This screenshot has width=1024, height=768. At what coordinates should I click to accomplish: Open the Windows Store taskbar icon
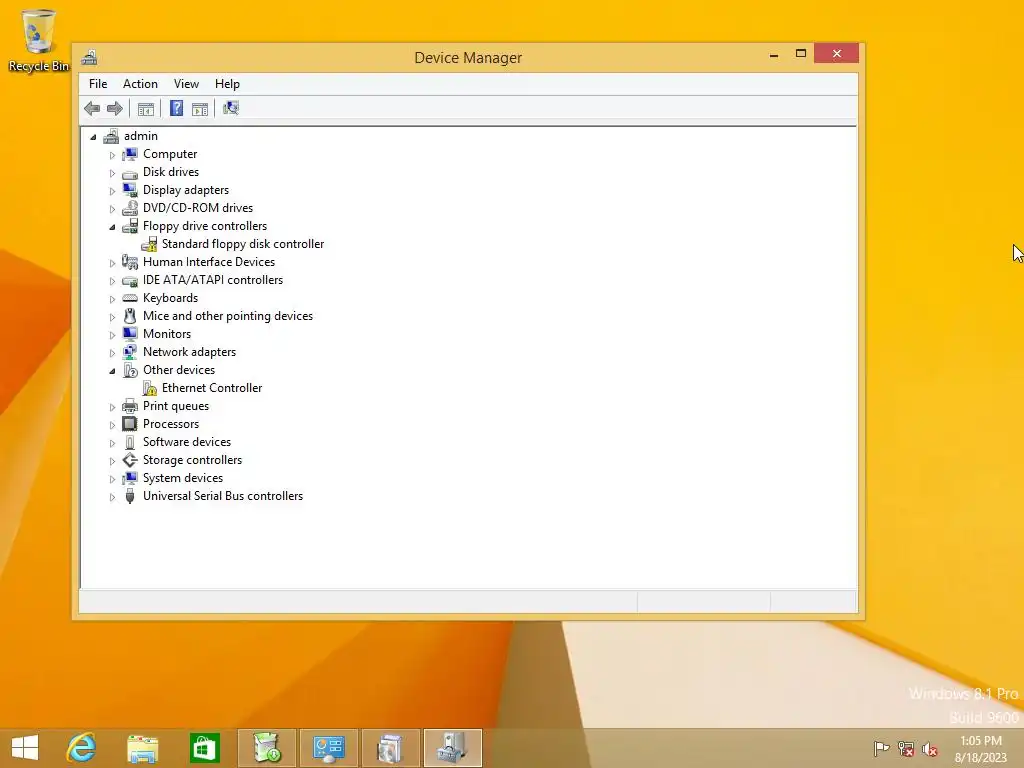pos(204,748)
